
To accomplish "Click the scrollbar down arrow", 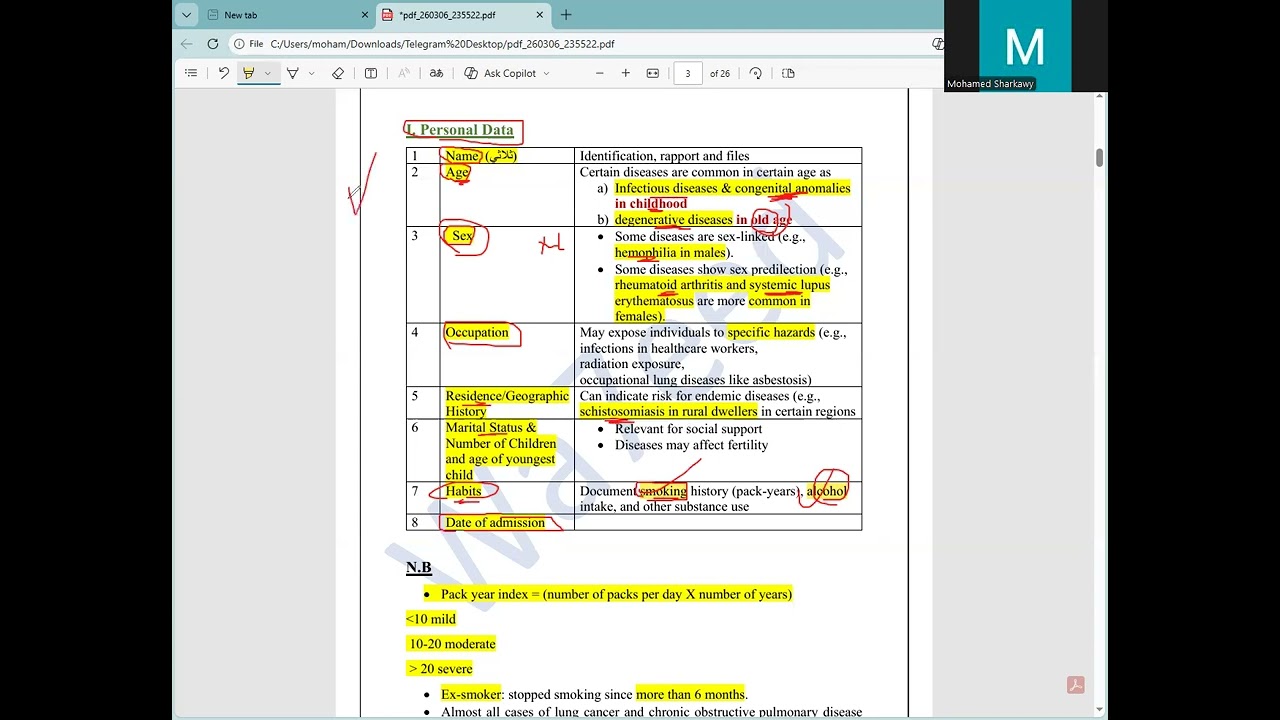I will point(1099,711).
